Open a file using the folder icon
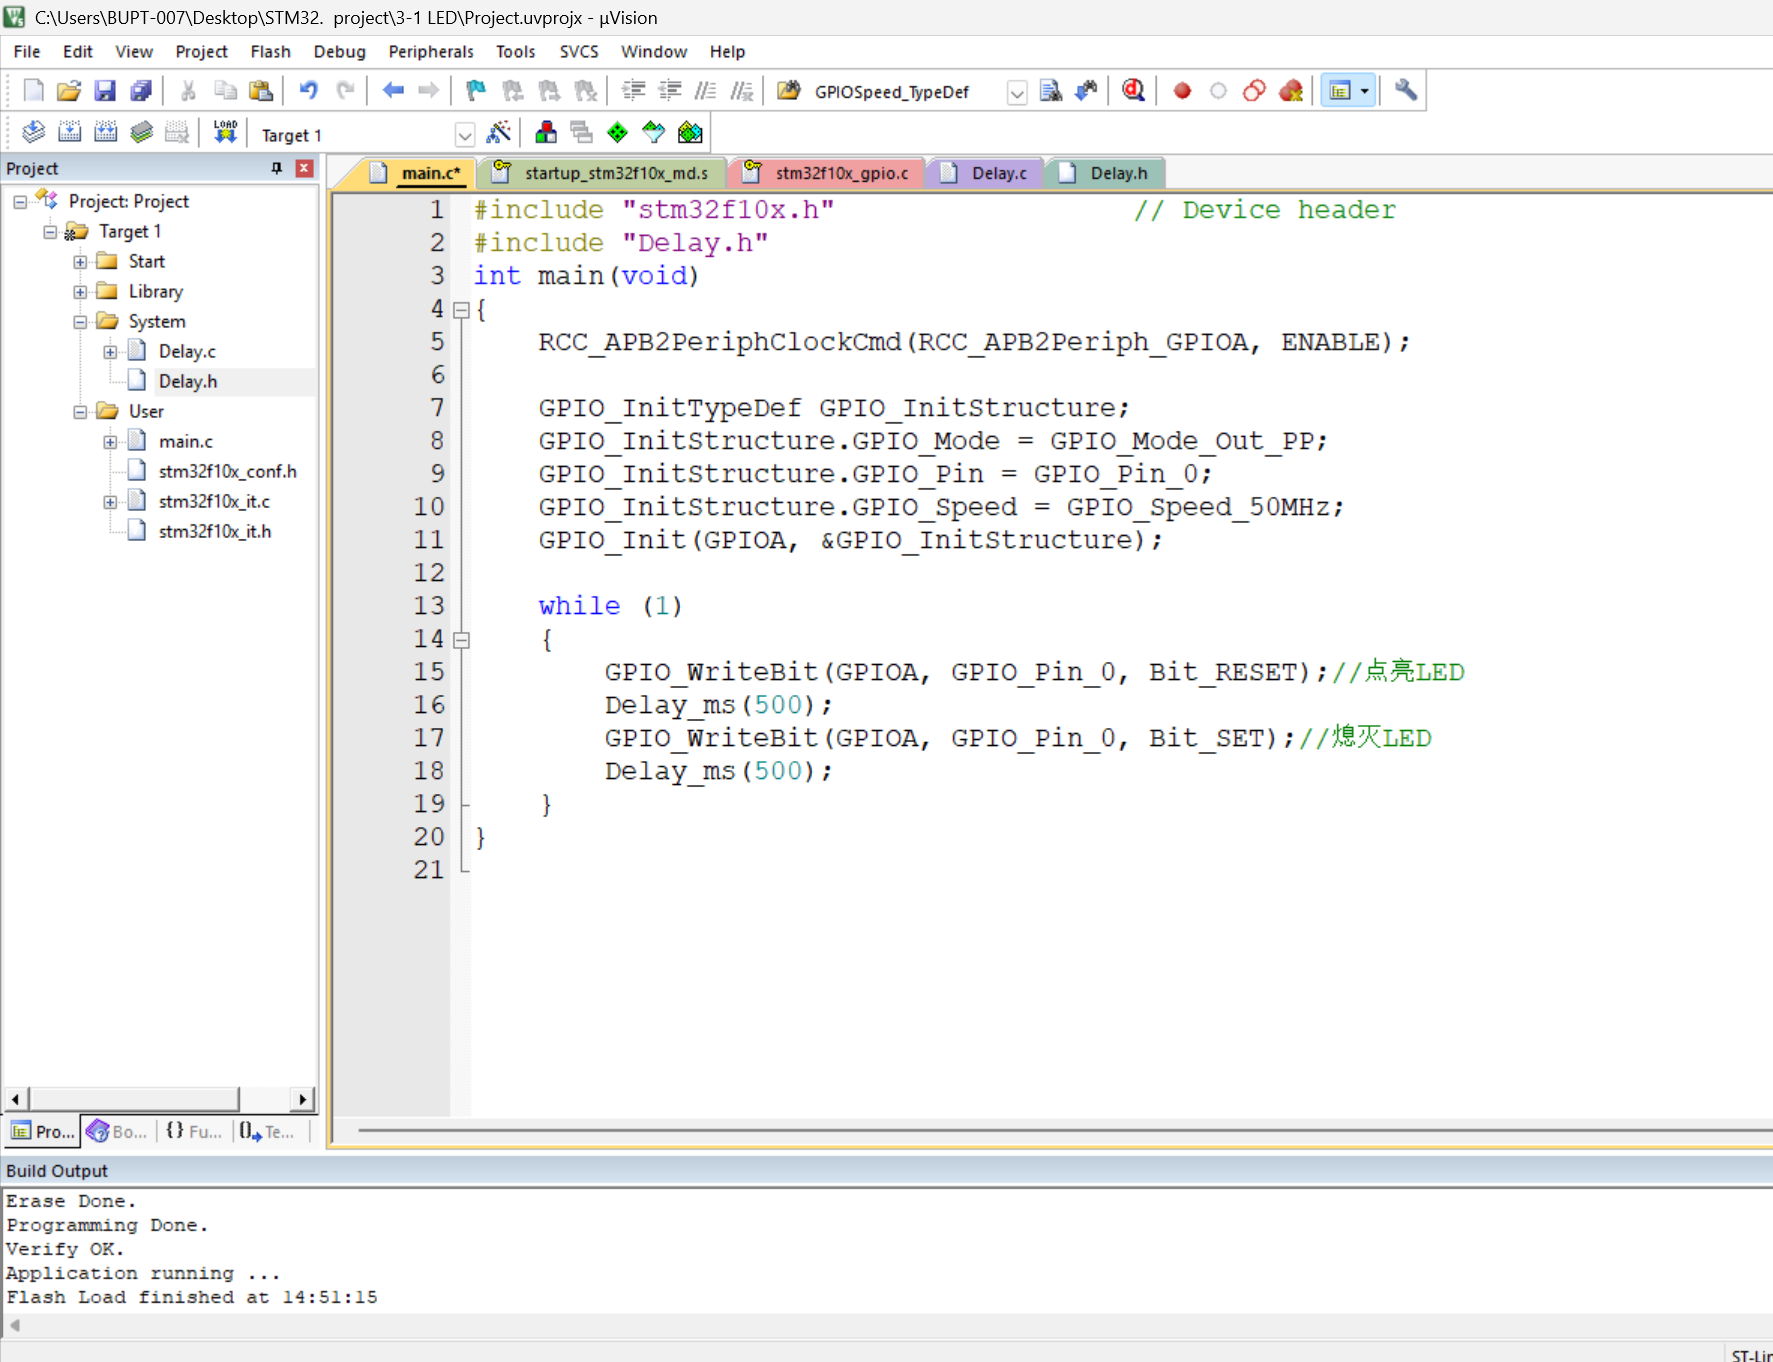 coord(69,91)
